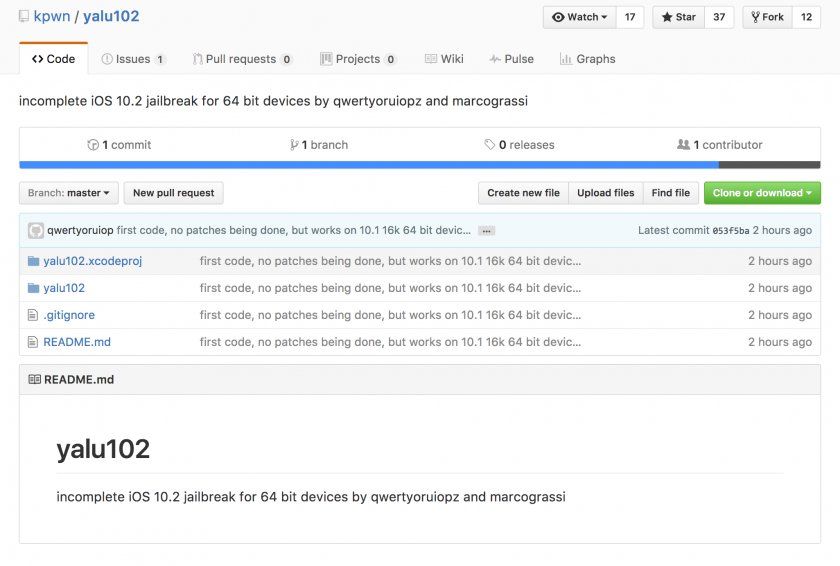View the 1 branch list
The width and height of the screenshot is (840, 566).
click(319, 145)
